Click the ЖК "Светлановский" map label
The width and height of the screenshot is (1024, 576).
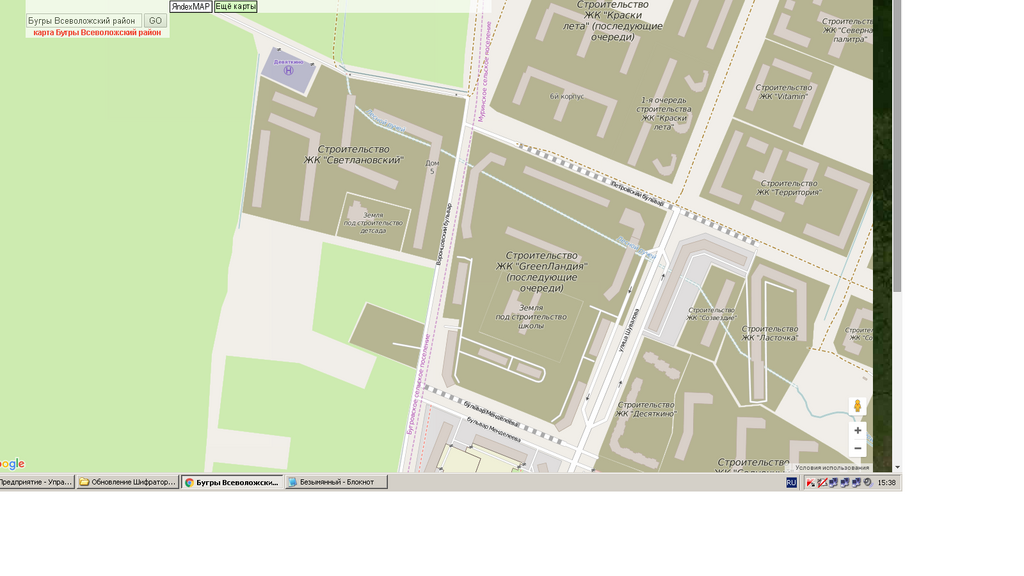tap(353, 155)
